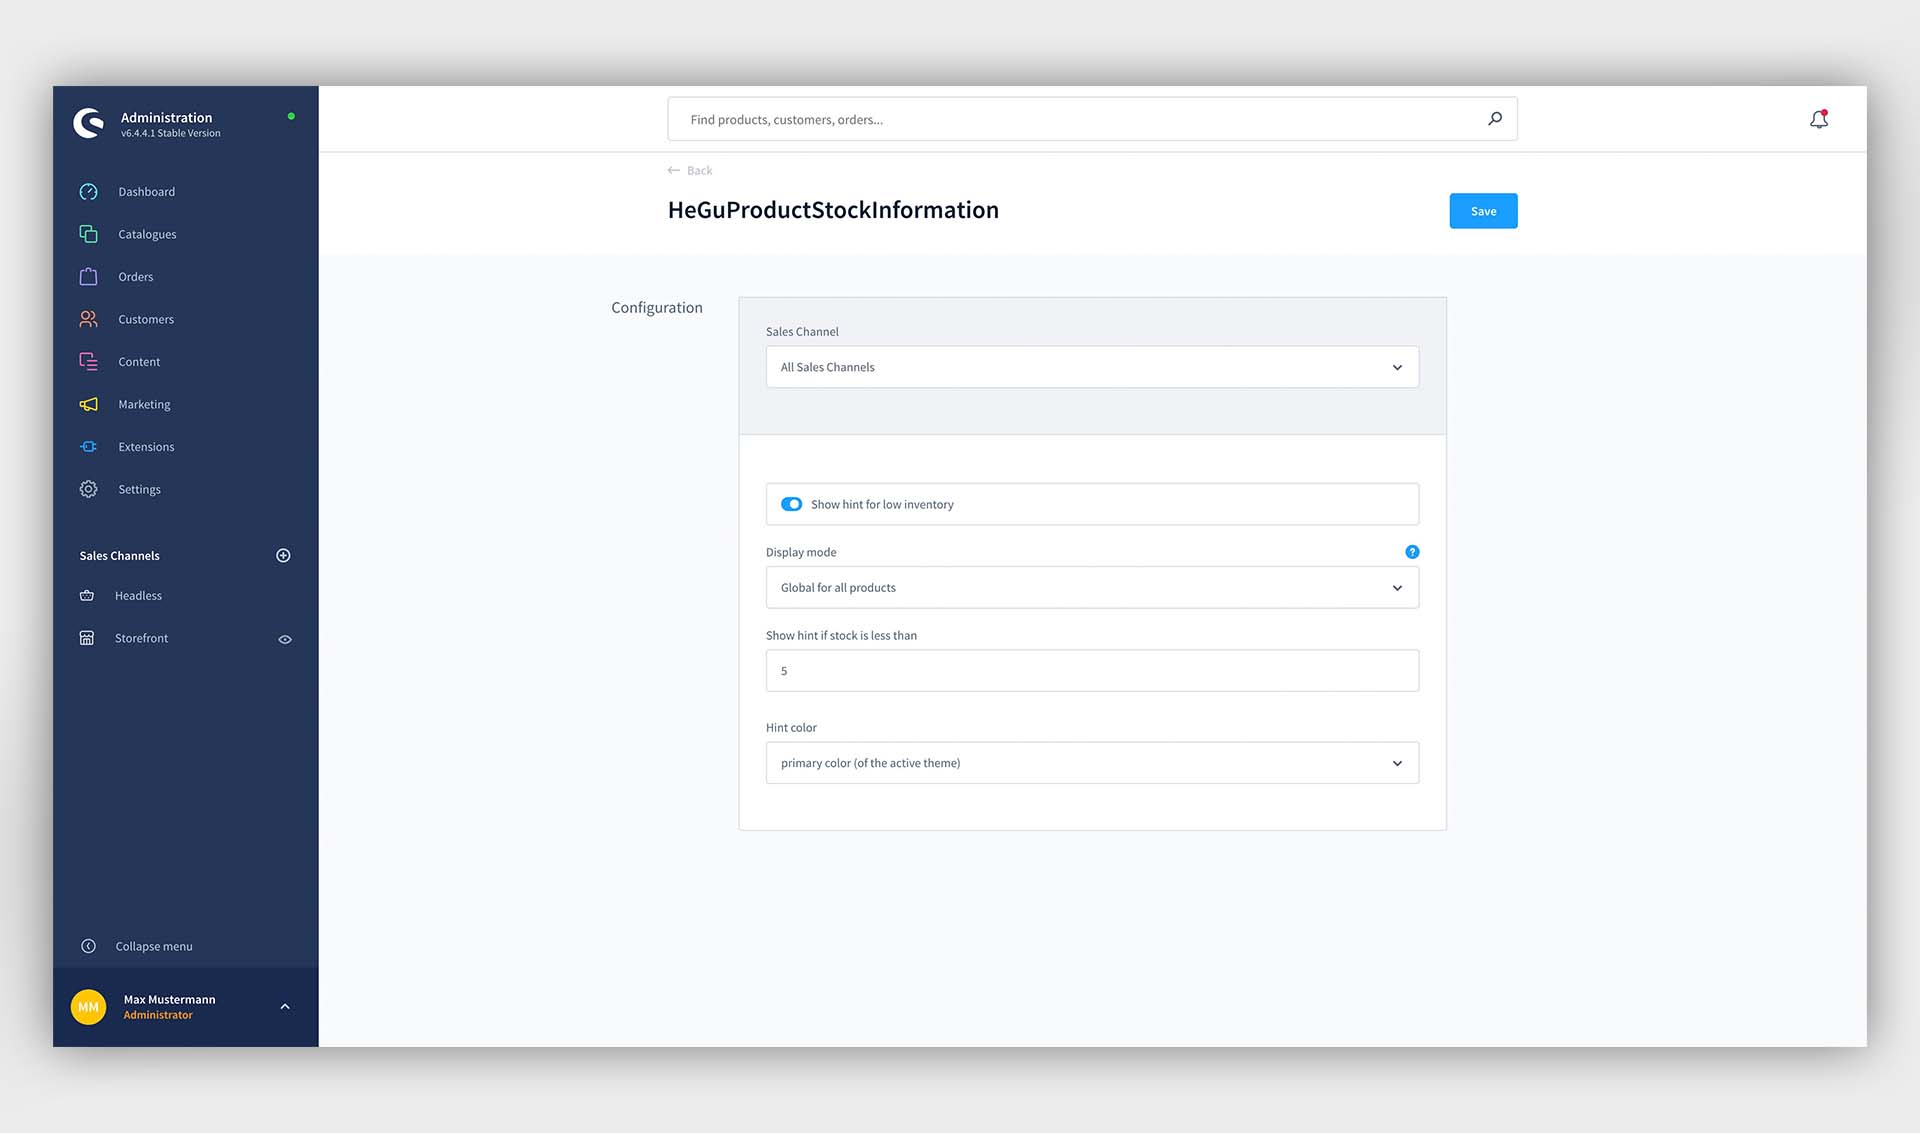Toggle Storefront visibility eye icon
This screenshot has width=1920, height=1133.
click(x=284, y=639)
